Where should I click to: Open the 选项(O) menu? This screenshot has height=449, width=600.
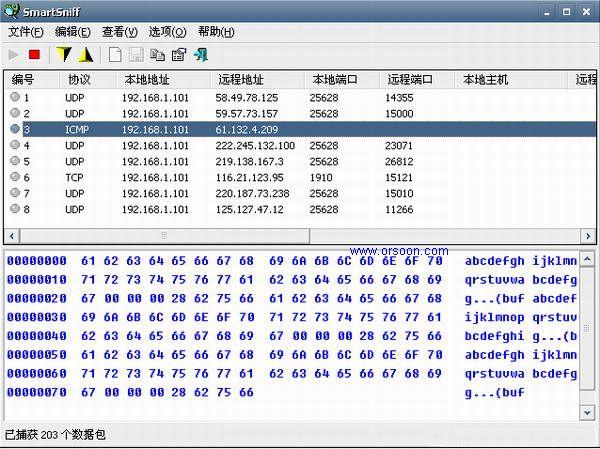[168, 32]
